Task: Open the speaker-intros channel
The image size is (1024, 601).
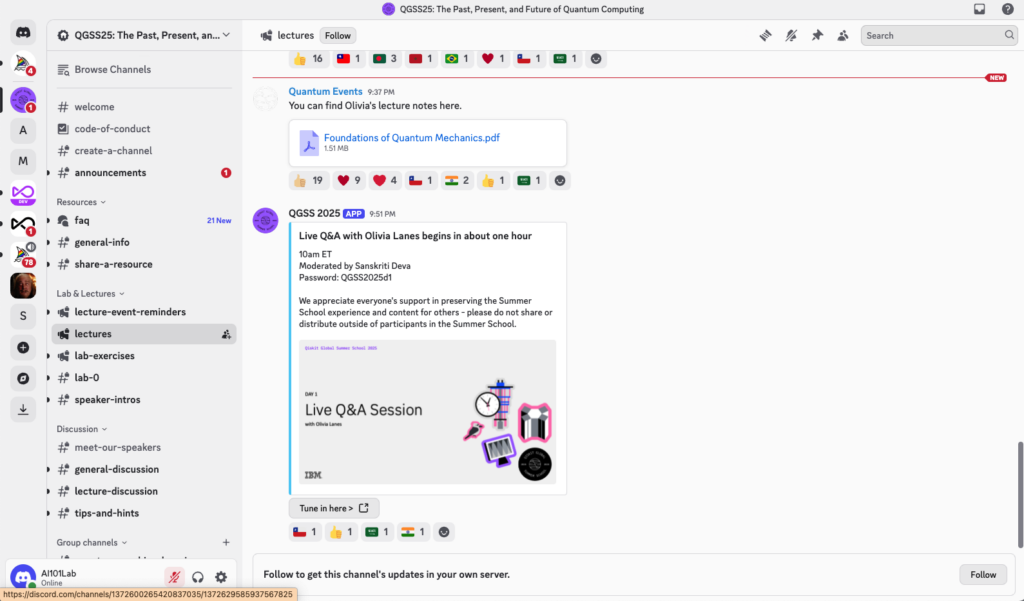Action: point(144,399)
